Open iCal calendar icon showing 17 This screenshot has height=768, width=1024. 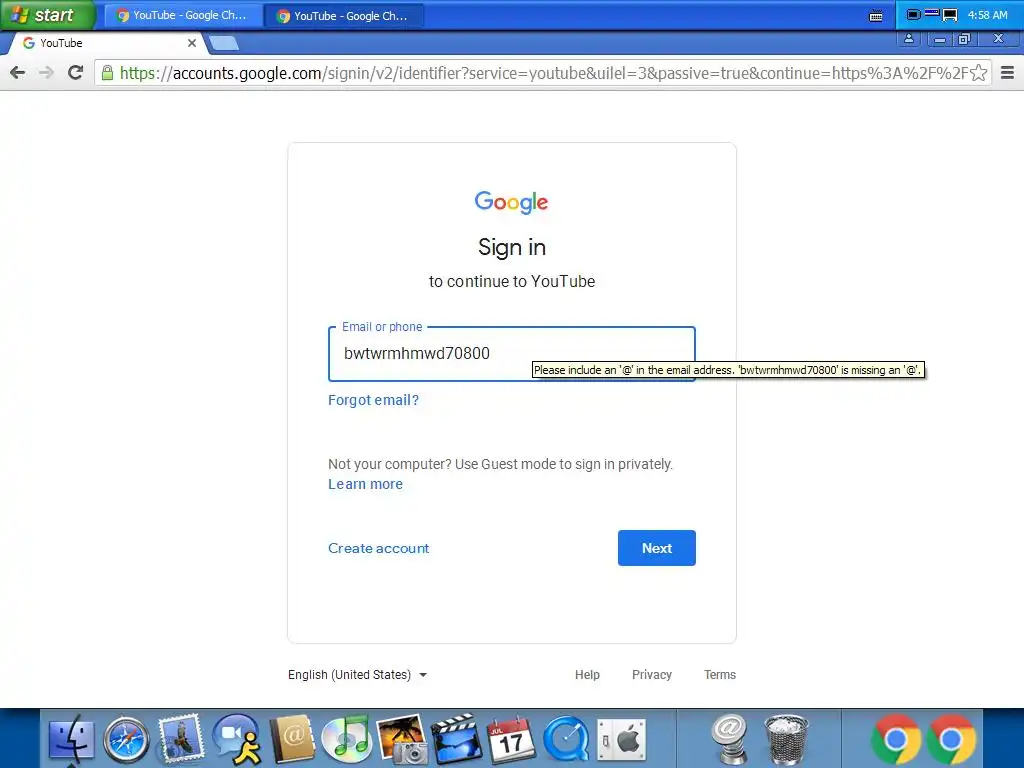[511, 739]
